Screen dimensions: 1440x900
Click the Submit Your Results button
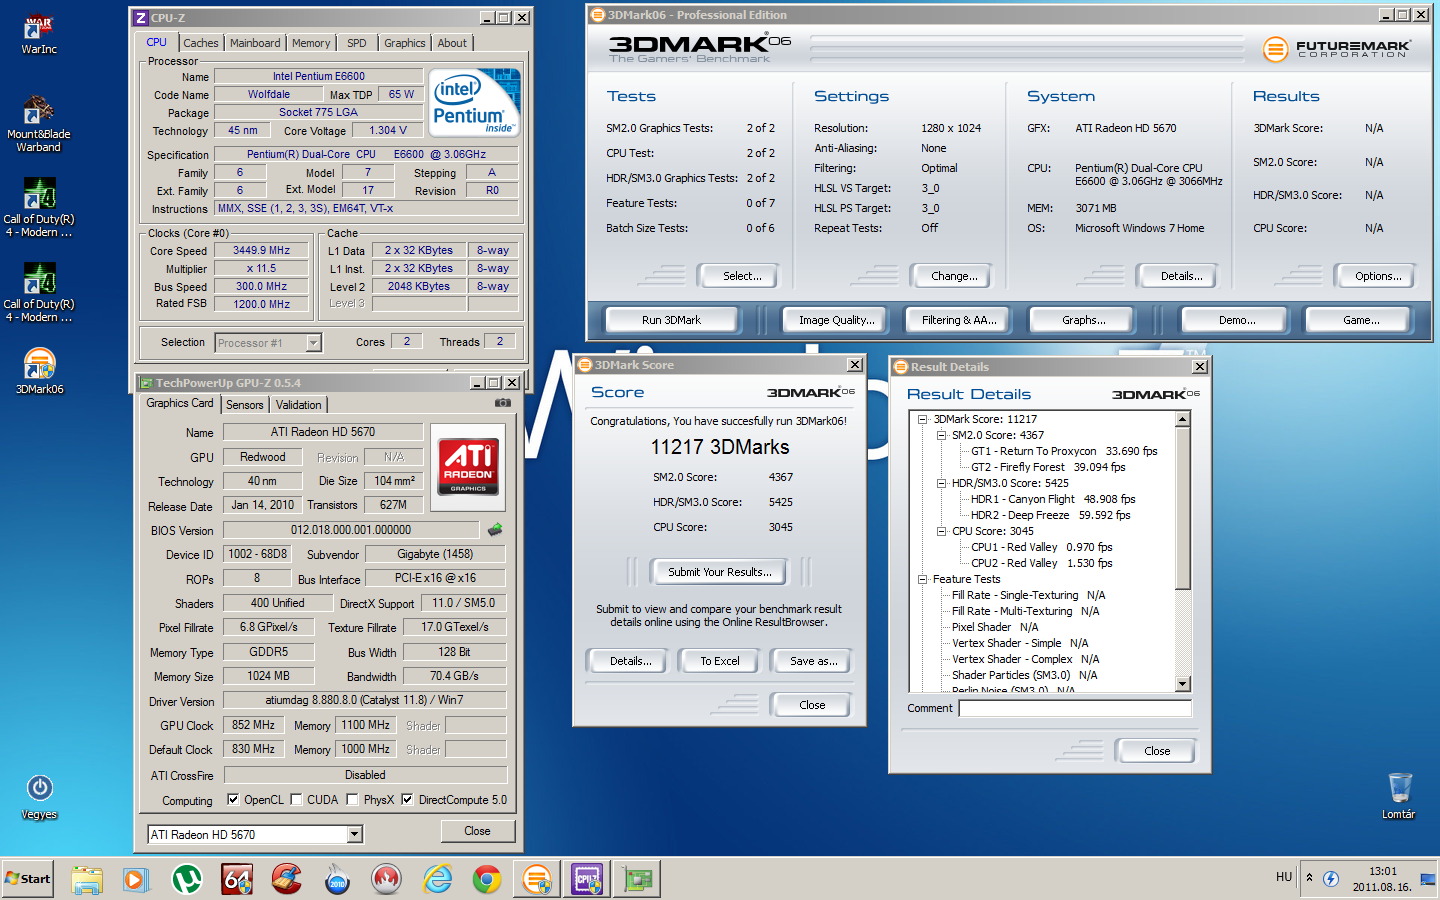[x=719, y=572]
